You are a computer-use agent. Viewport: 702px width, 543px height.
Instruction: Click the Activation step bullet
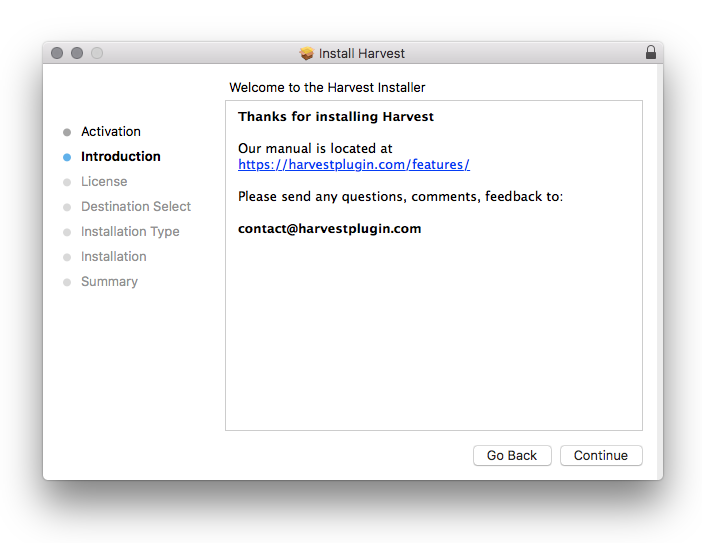67,132
